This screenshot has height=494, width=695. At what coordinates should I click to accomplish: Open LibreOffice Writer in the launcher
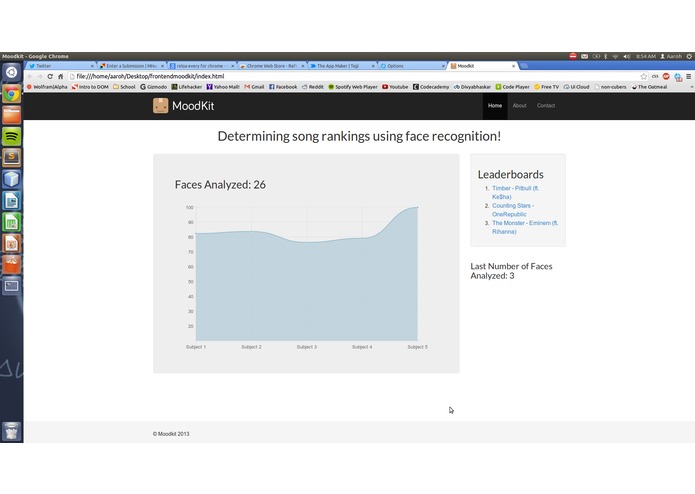[12, 200]
